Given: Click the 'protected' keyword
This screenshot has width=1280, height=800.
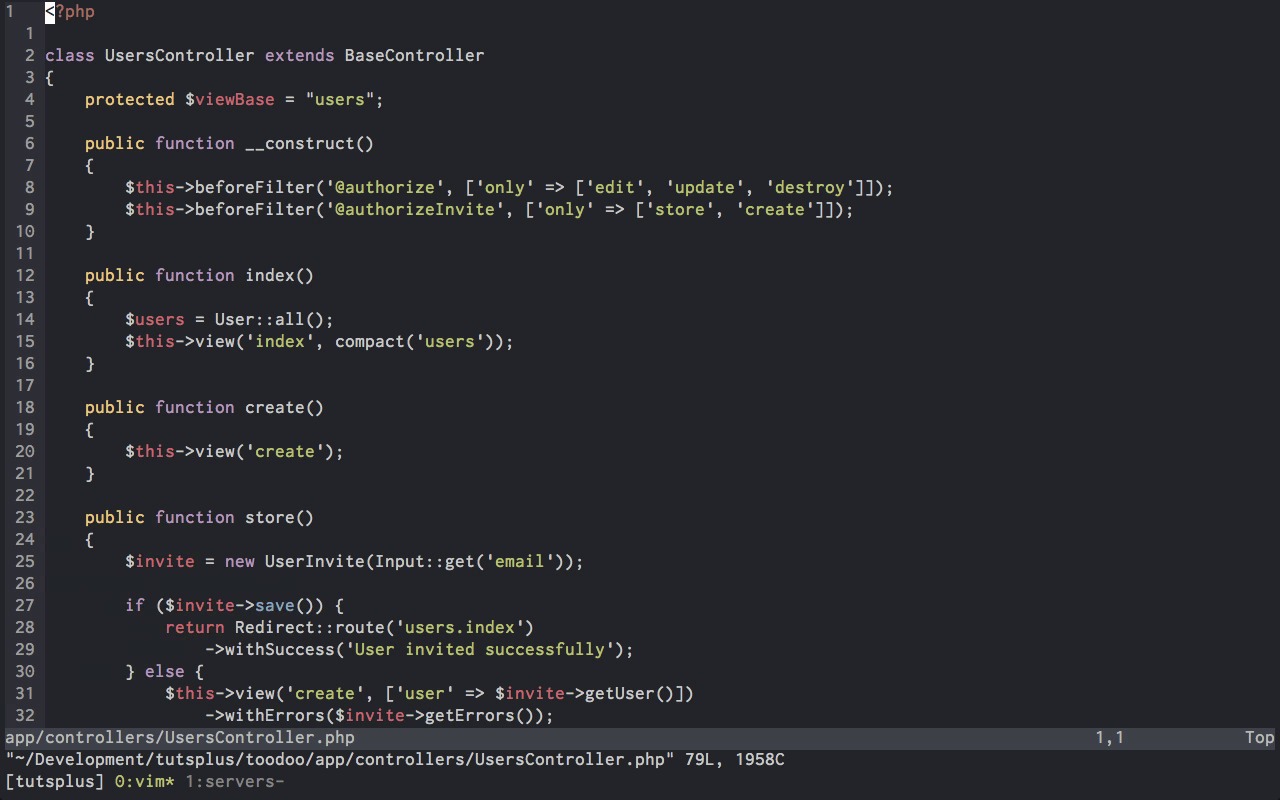Looking at the screenshot, I should pyautogui.click(x=130, y=100).
